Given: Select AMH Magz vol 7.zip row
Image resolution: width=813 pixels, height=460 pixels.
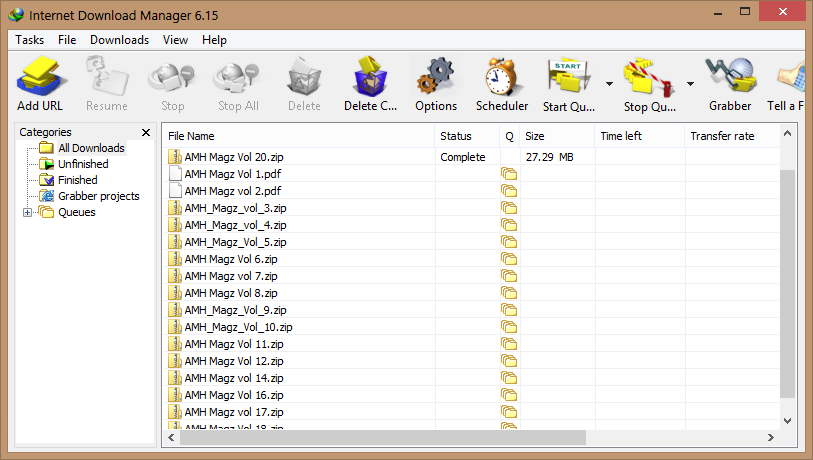Looking at the screenshot, I should coord(472,276).
